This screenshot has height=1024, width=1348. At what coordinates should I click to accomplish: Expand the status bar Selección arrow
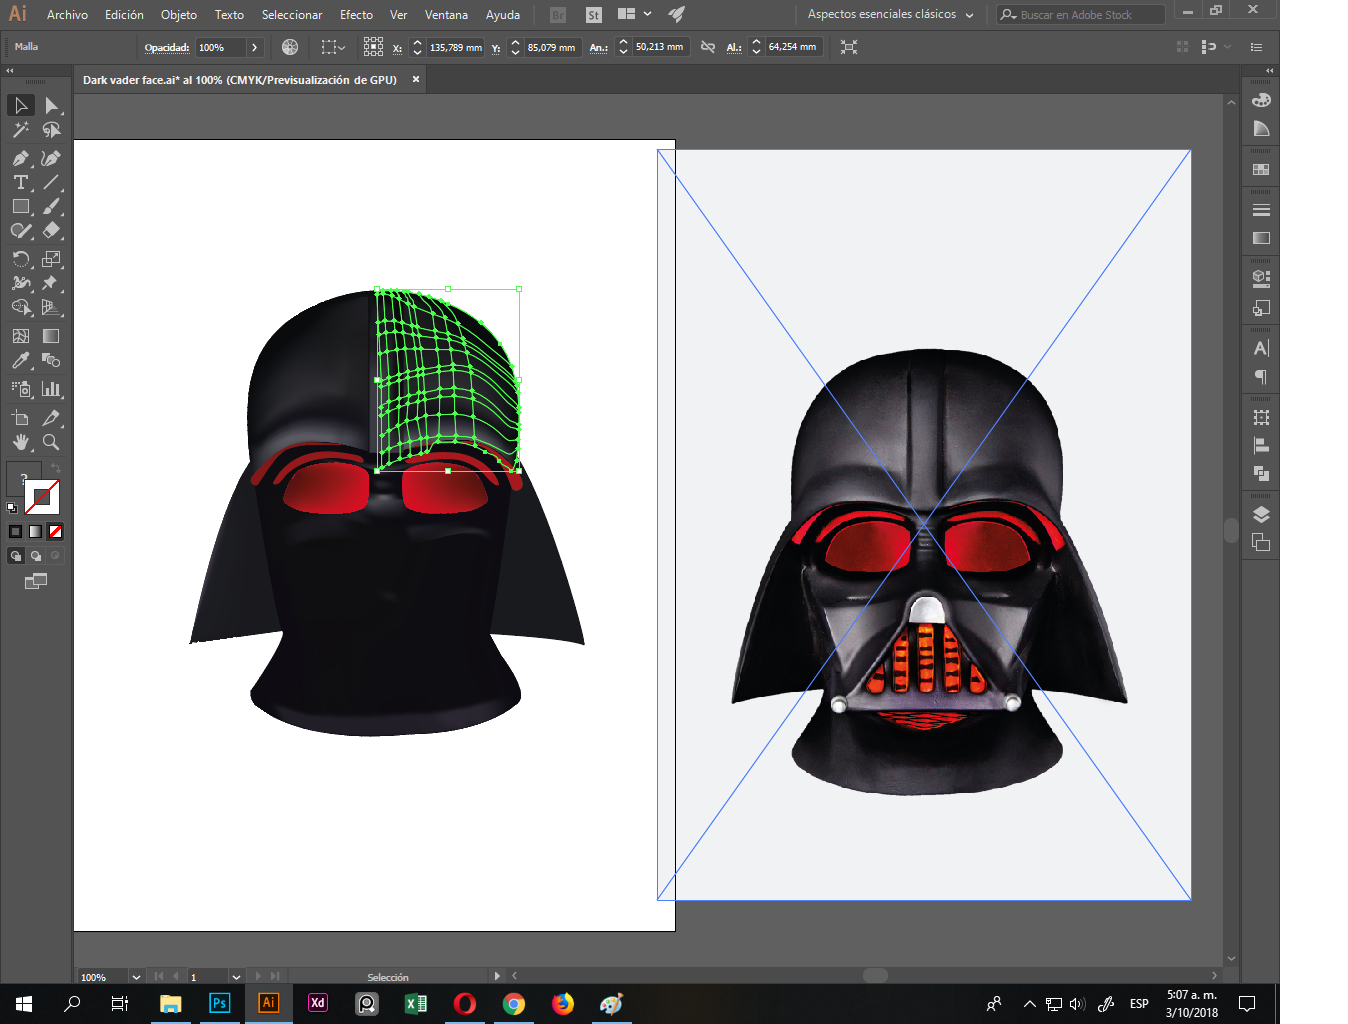pyautogui.click(x=497, y=976)
